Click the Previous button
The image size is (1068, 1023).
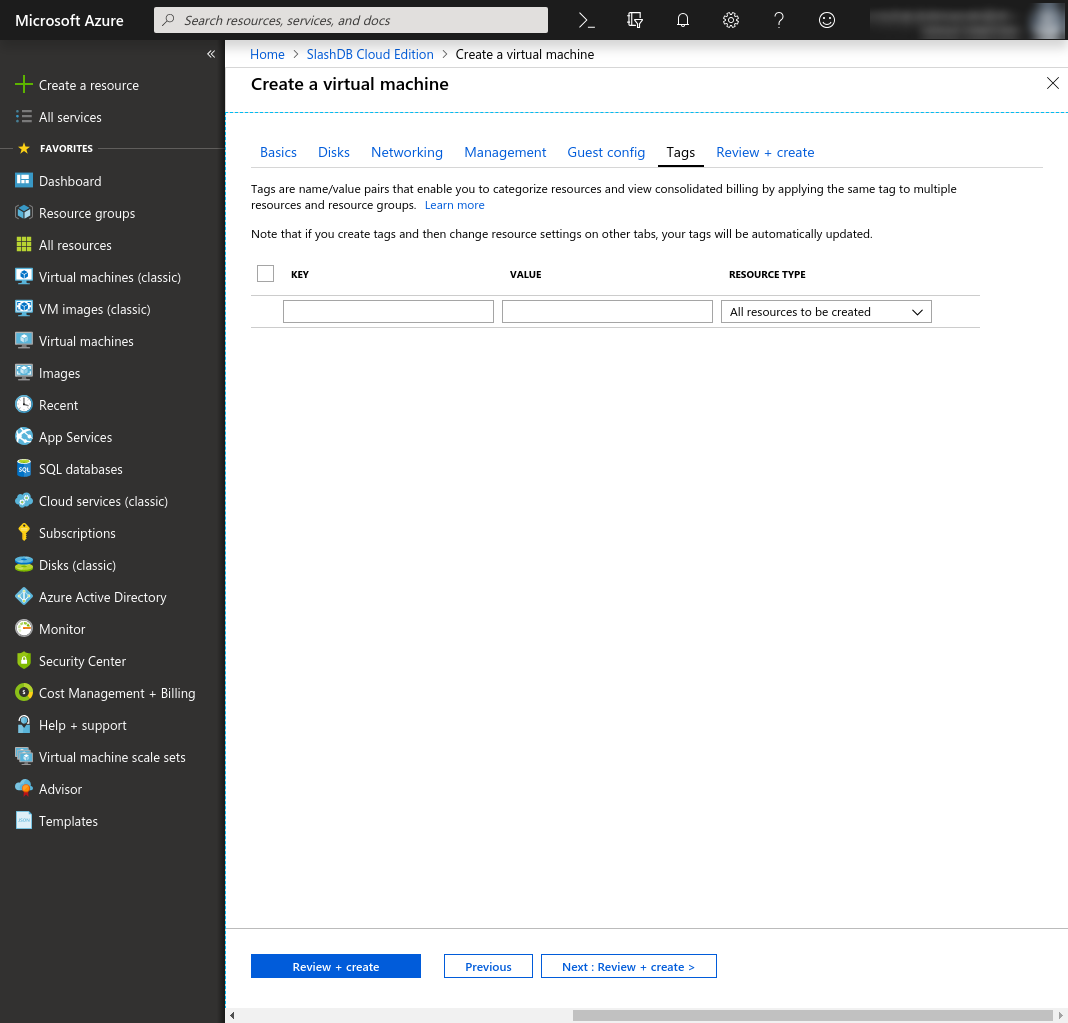(488, 967)
